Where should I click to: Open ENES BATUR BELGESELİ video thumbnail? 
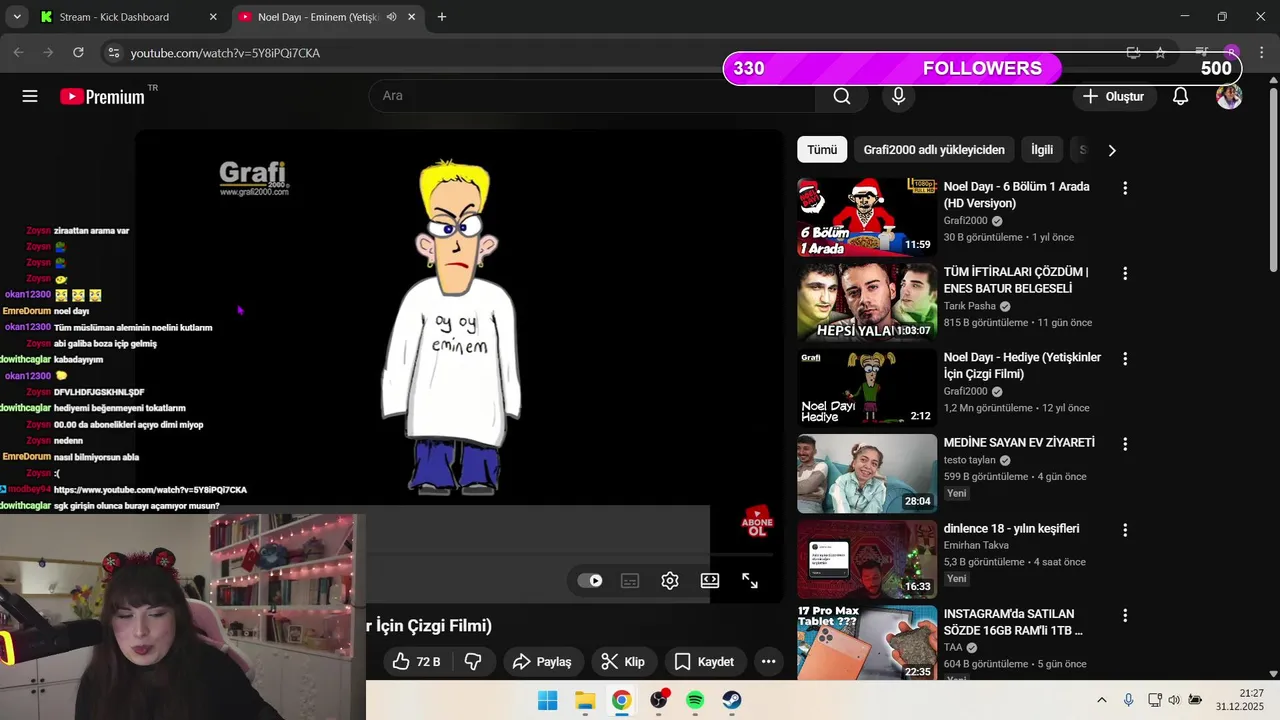867,302
